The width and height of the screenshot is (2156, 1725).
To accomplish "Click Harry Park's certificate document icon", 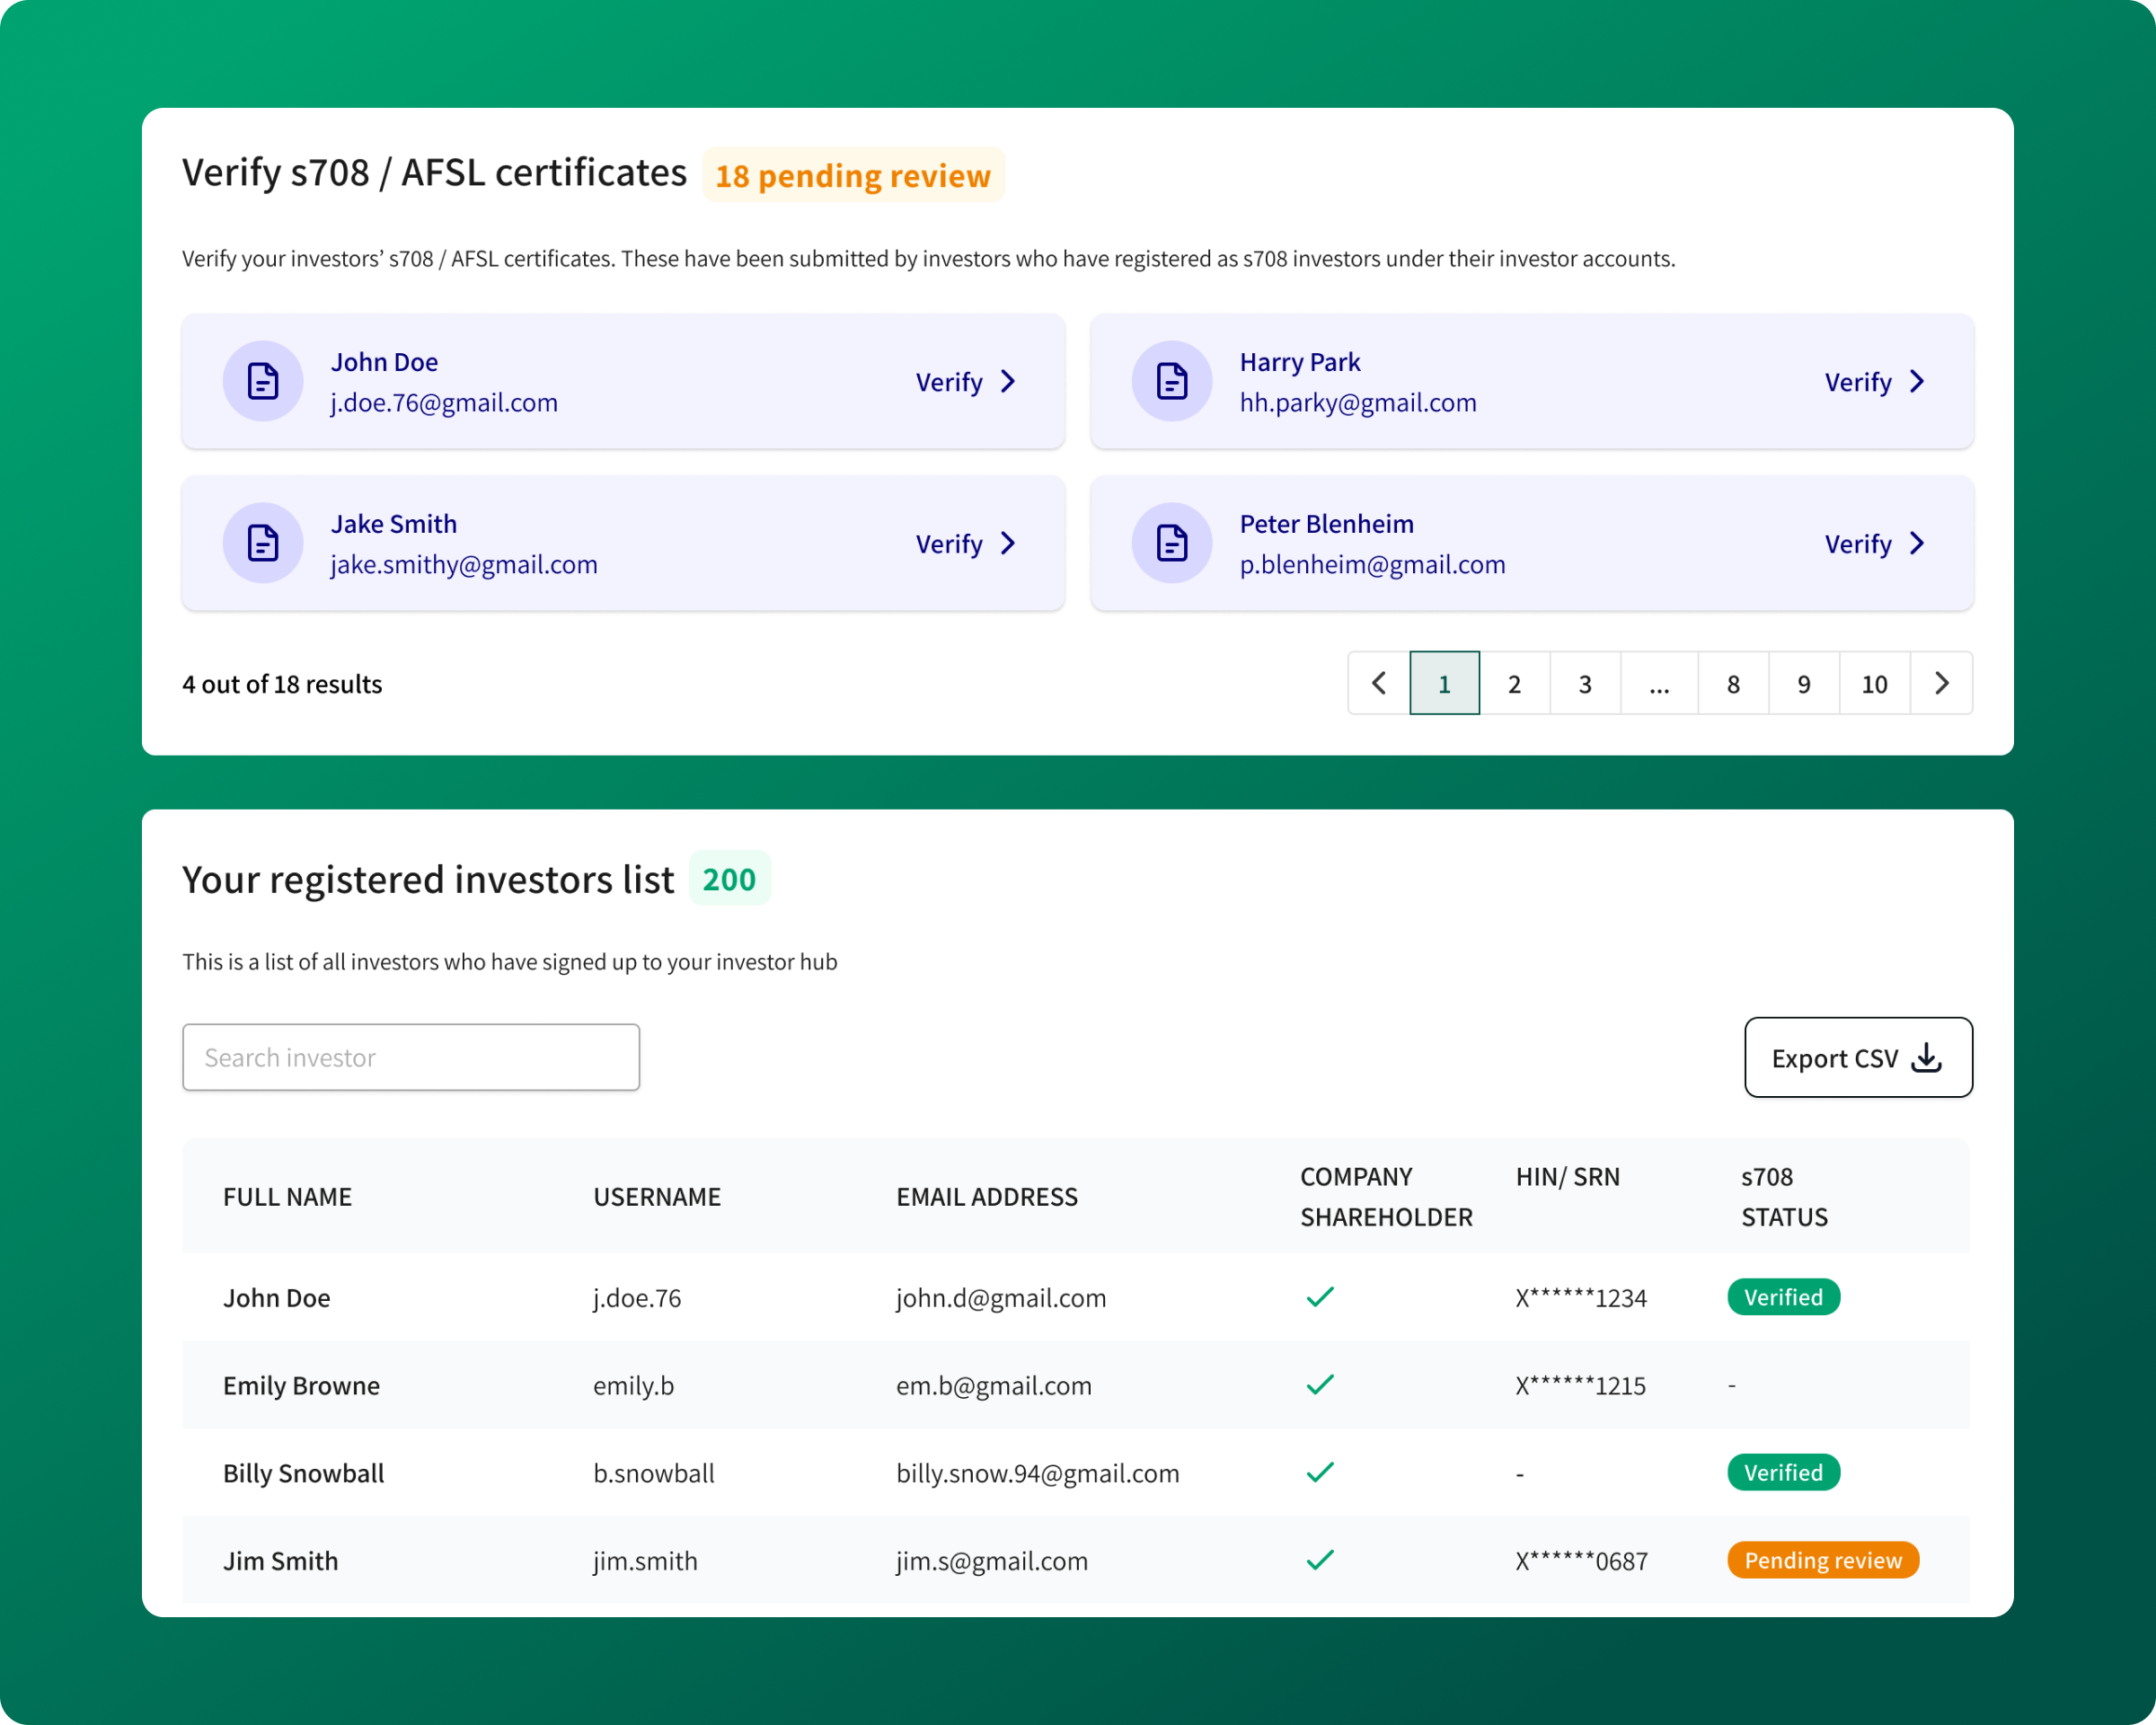I will point(1171,381).
